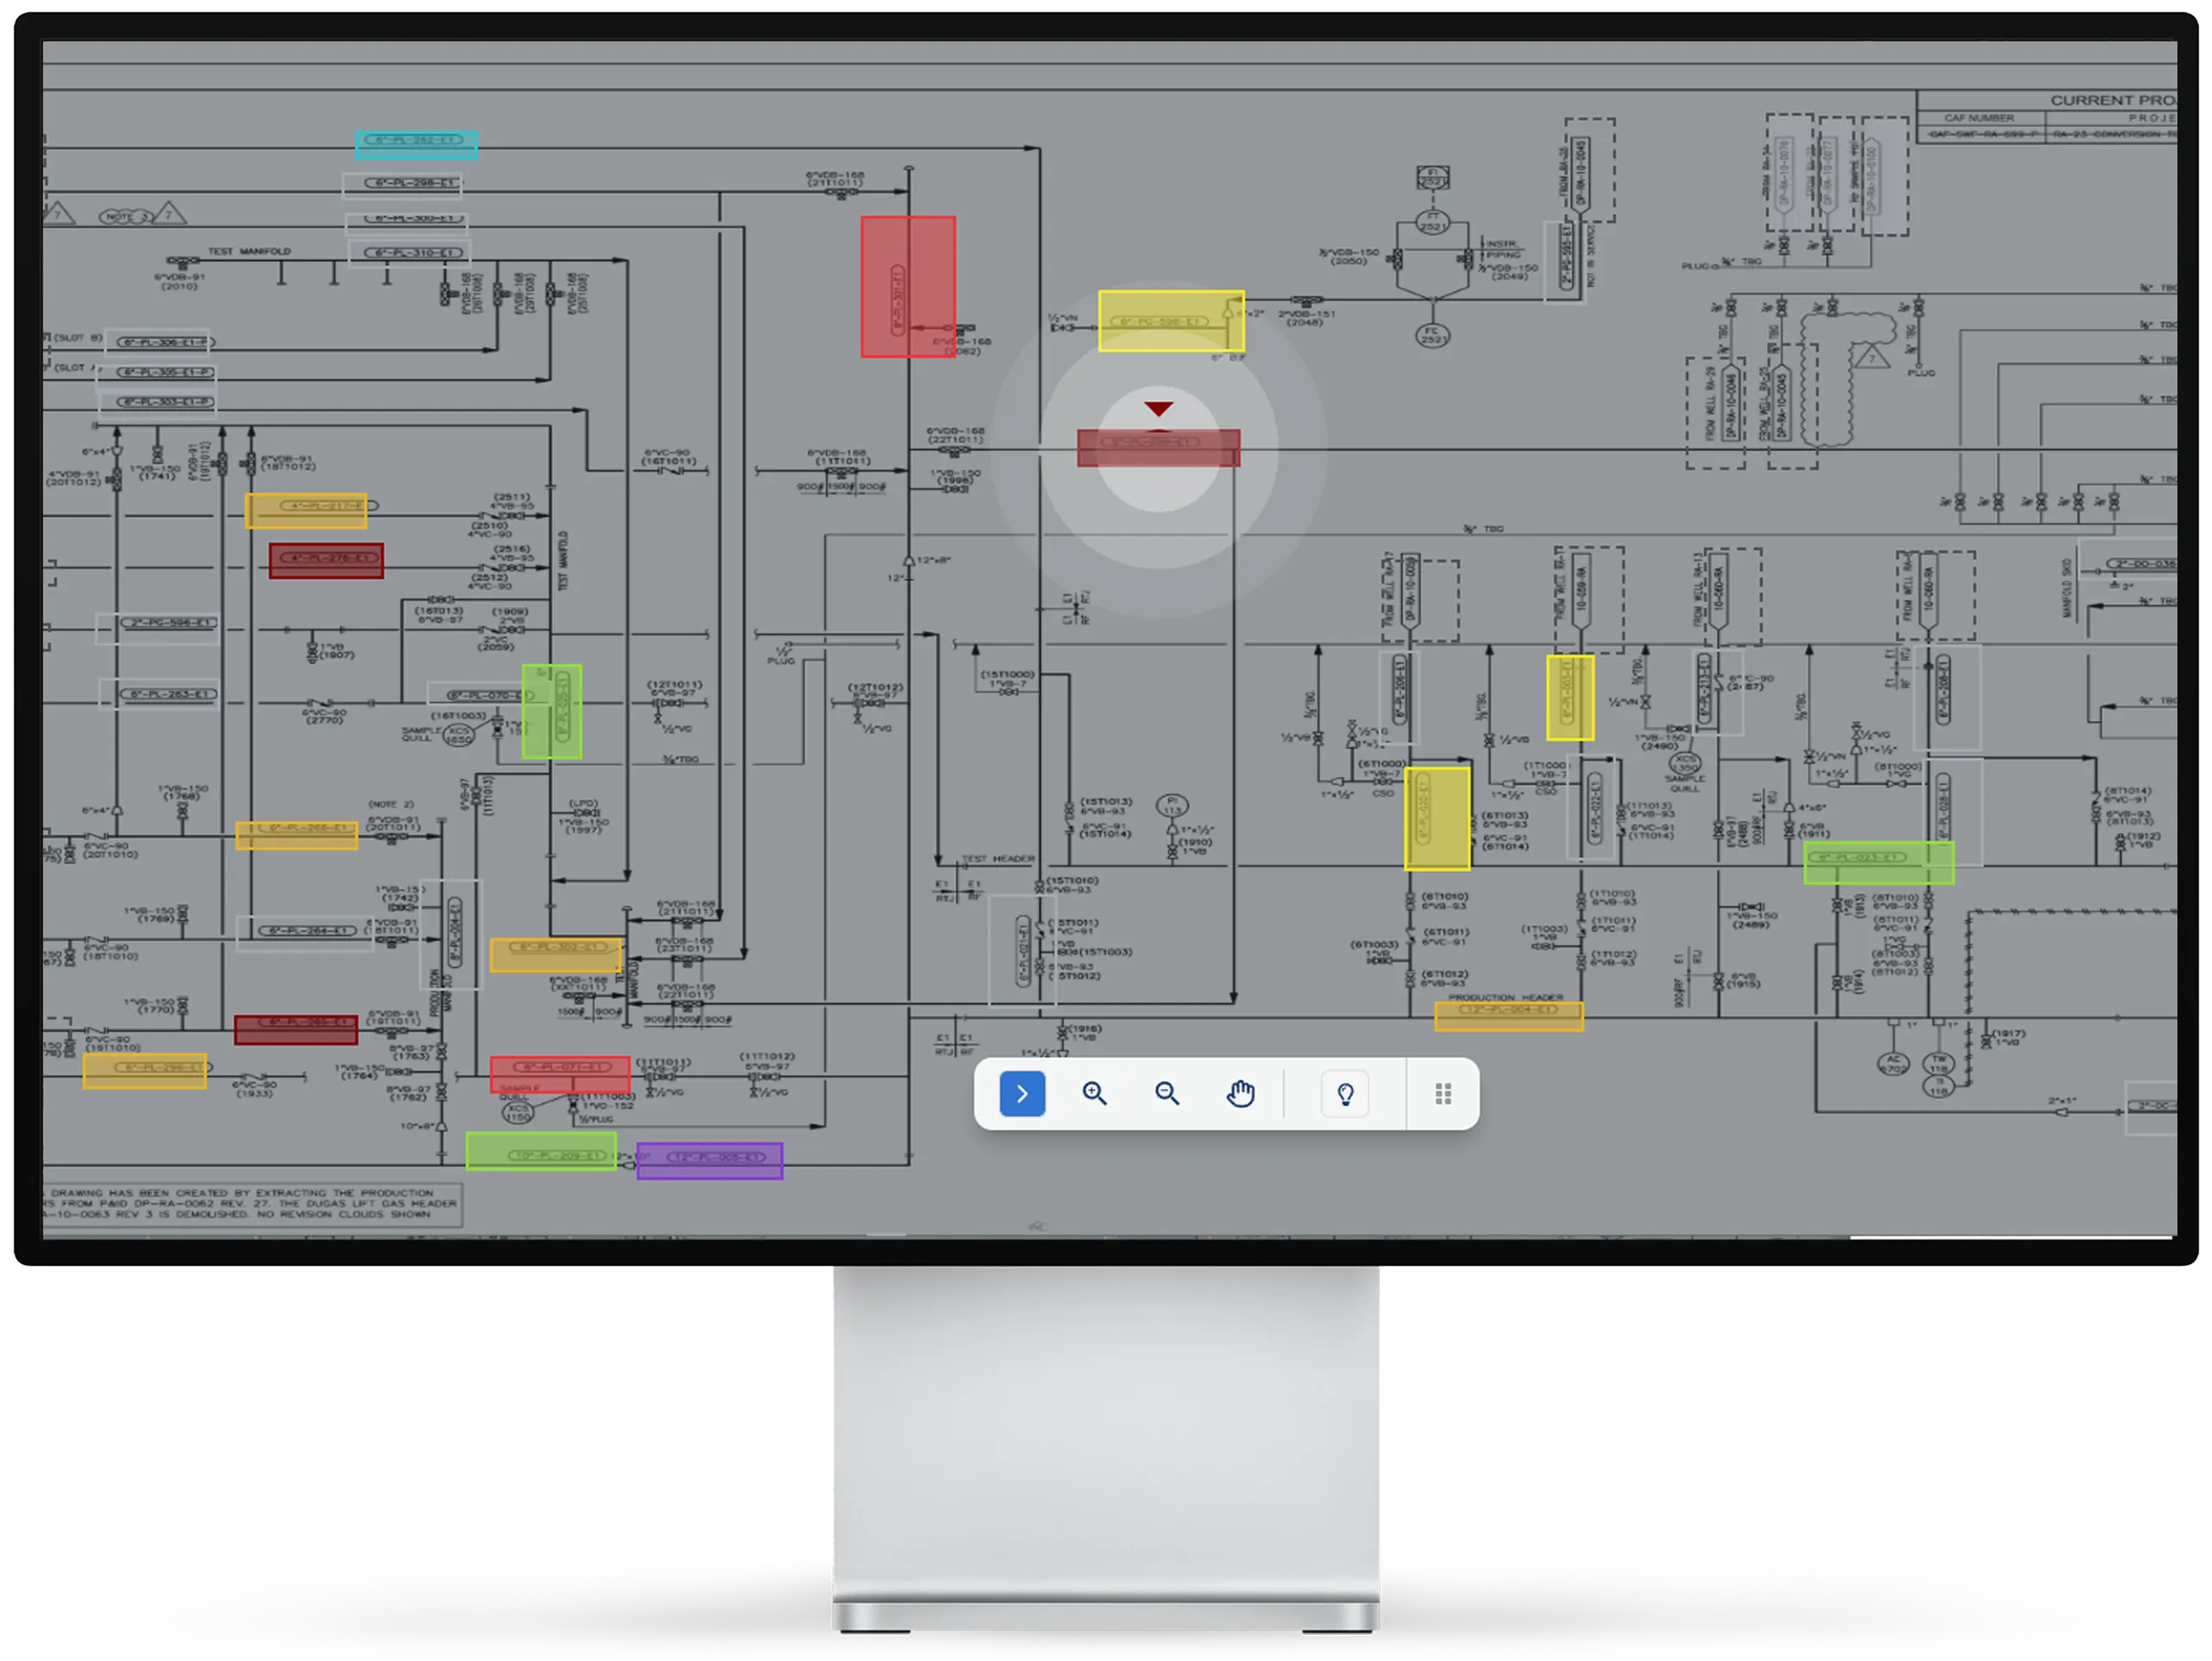Click the orange highlighted 4"-PL-217 tag
2212x1661 pixels.
306,510
